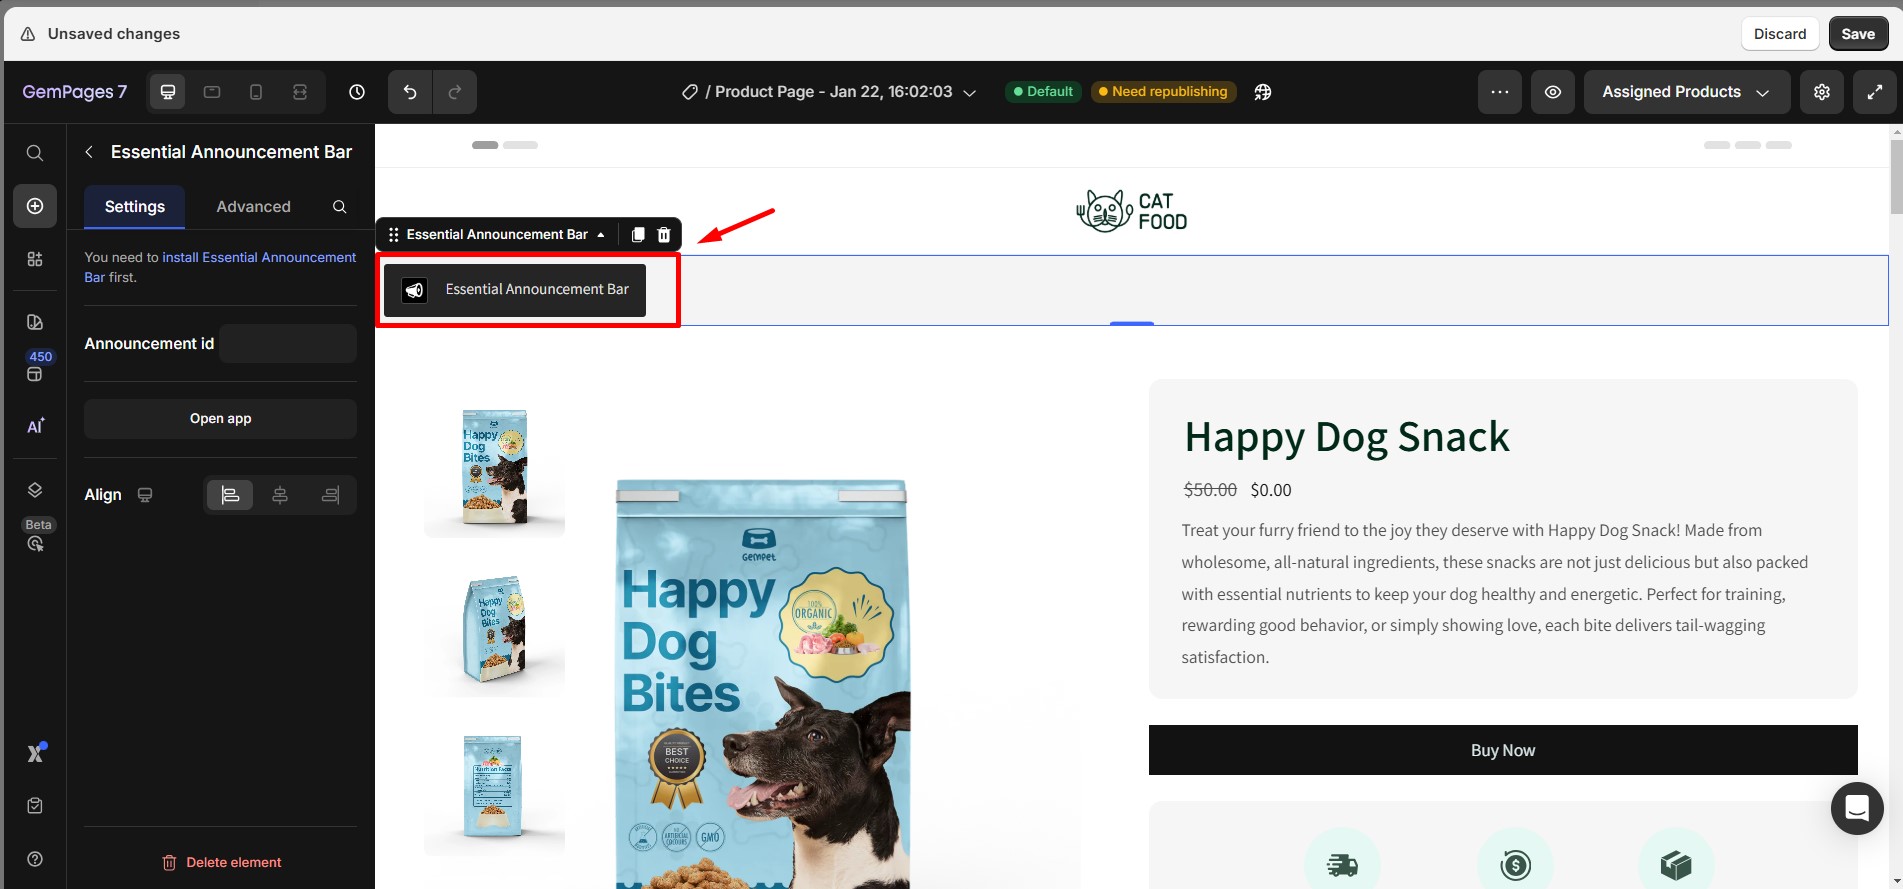Open the Beta feature icon in sidebar
This screenshot has height=889, width=1903.
(36, 544)
